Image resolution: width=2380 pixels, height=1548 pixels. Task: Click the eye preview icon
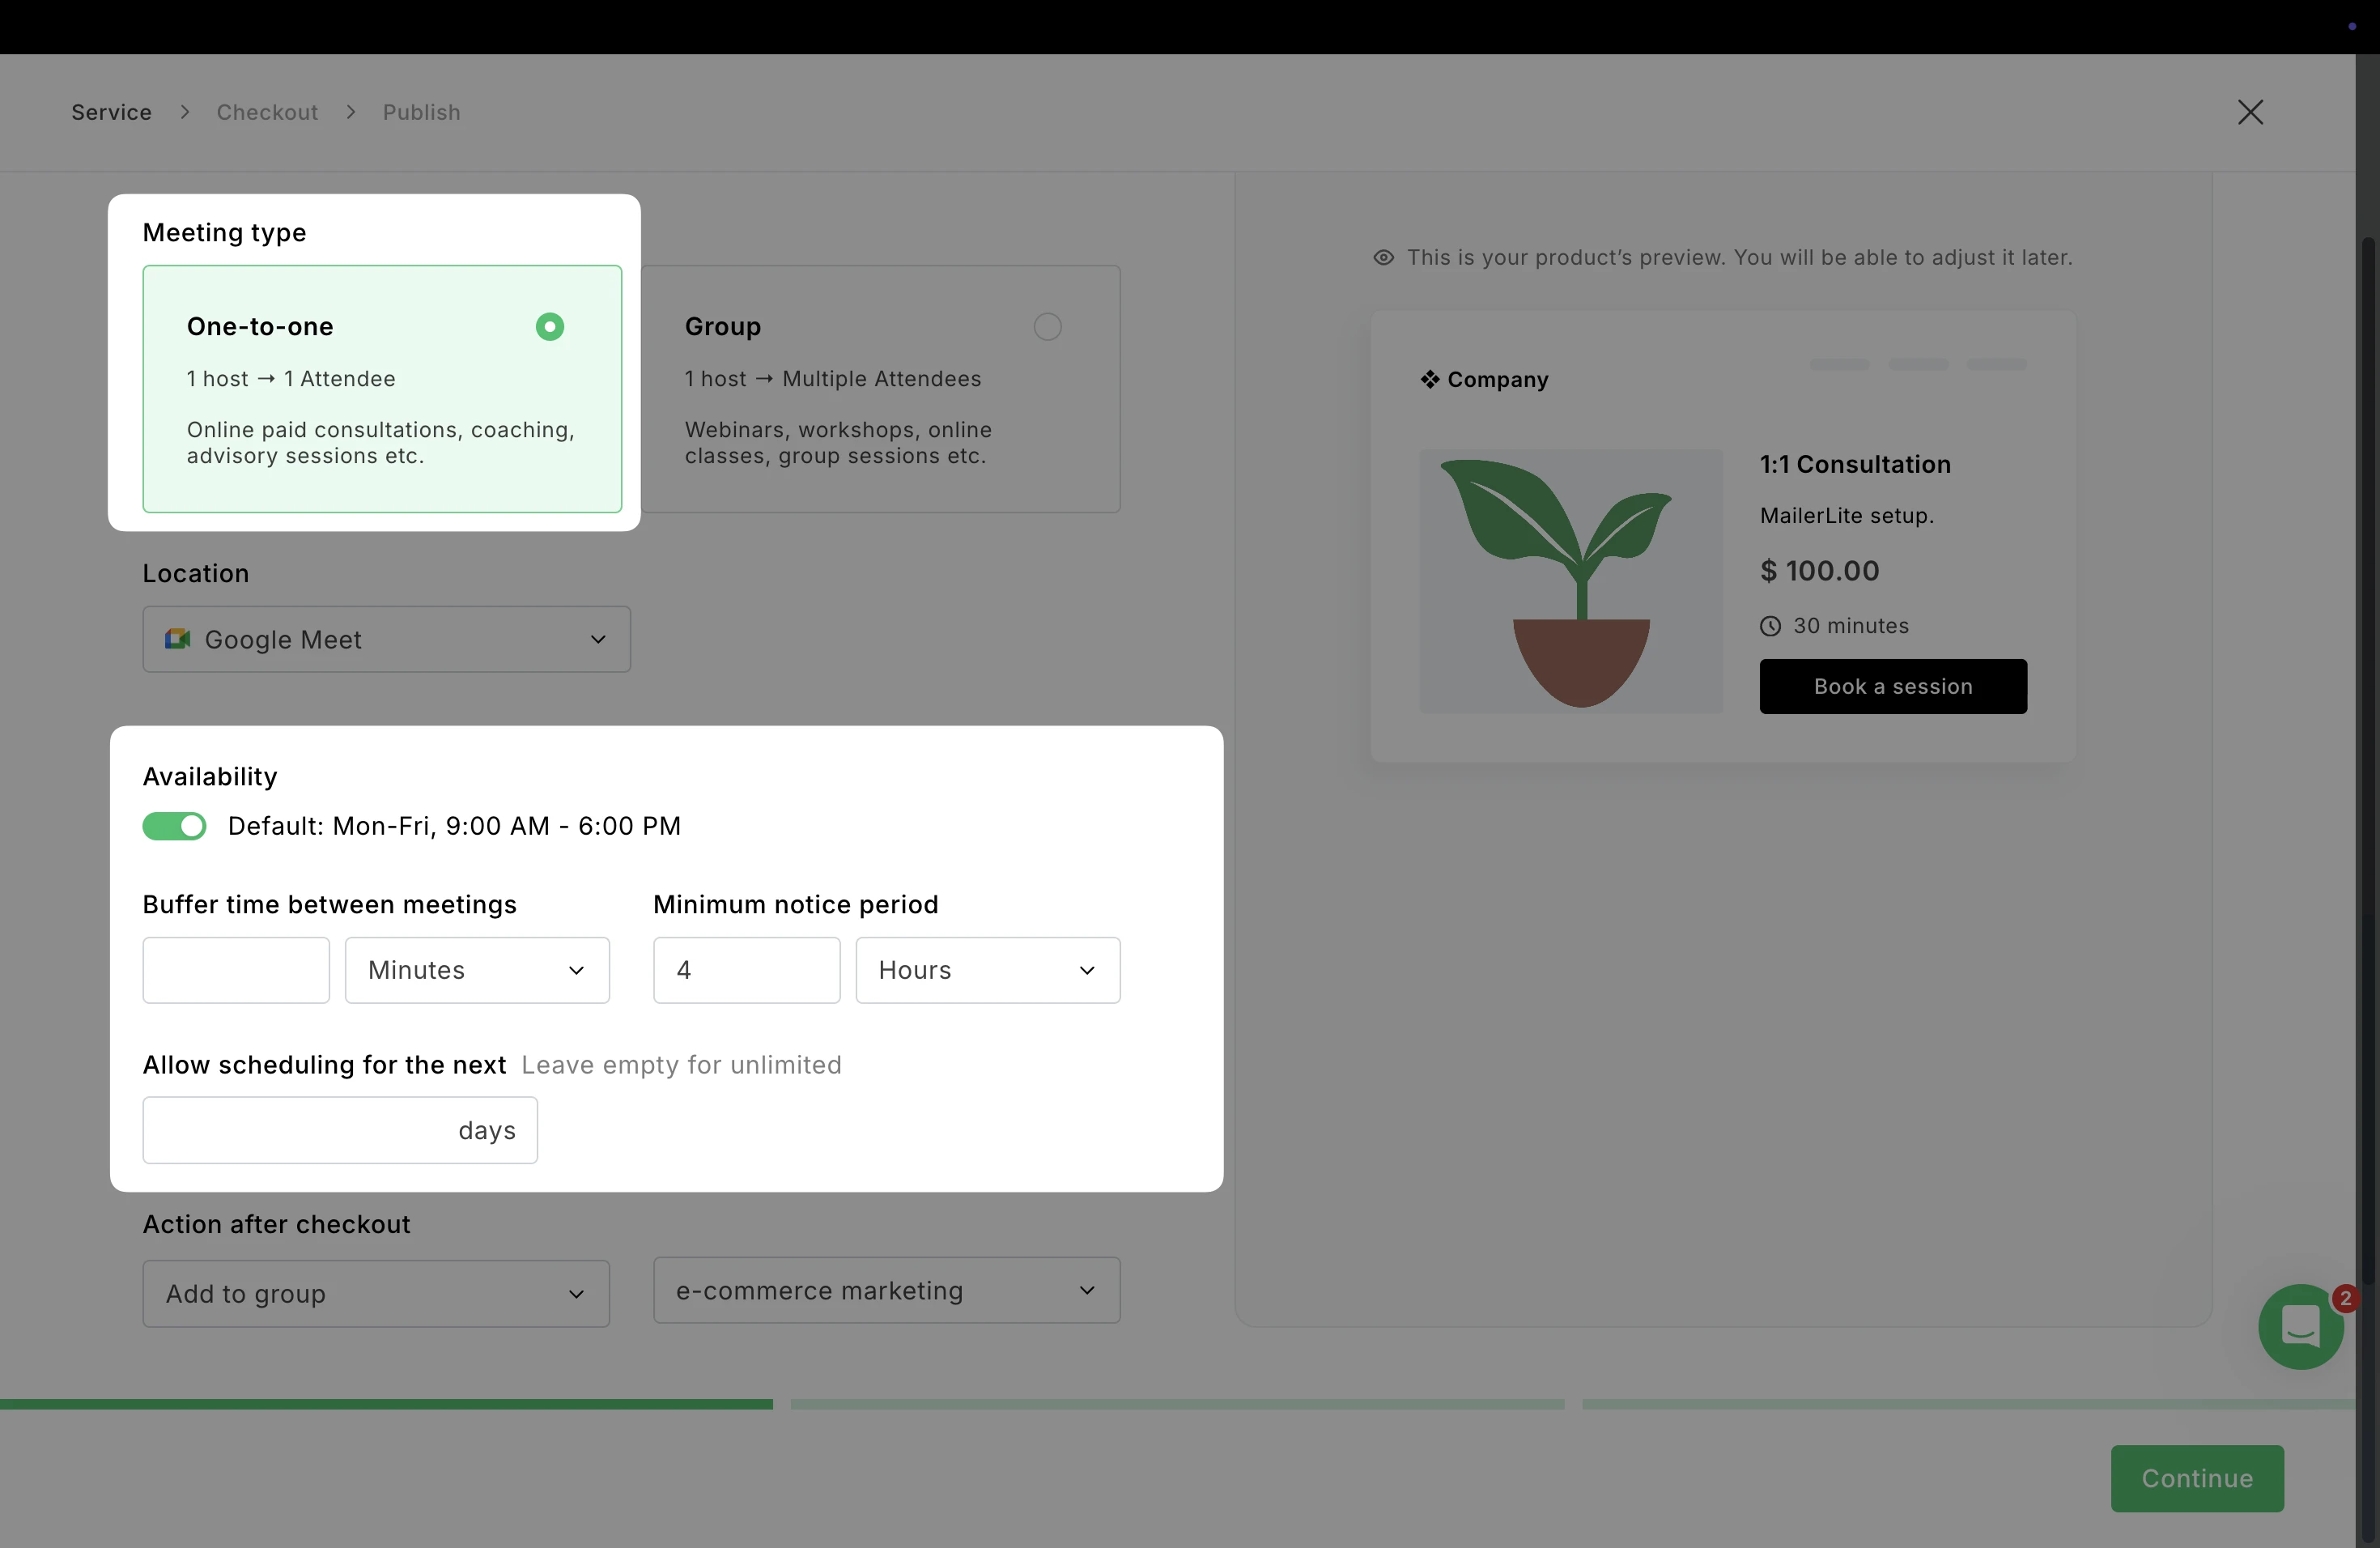[1383, 258]
